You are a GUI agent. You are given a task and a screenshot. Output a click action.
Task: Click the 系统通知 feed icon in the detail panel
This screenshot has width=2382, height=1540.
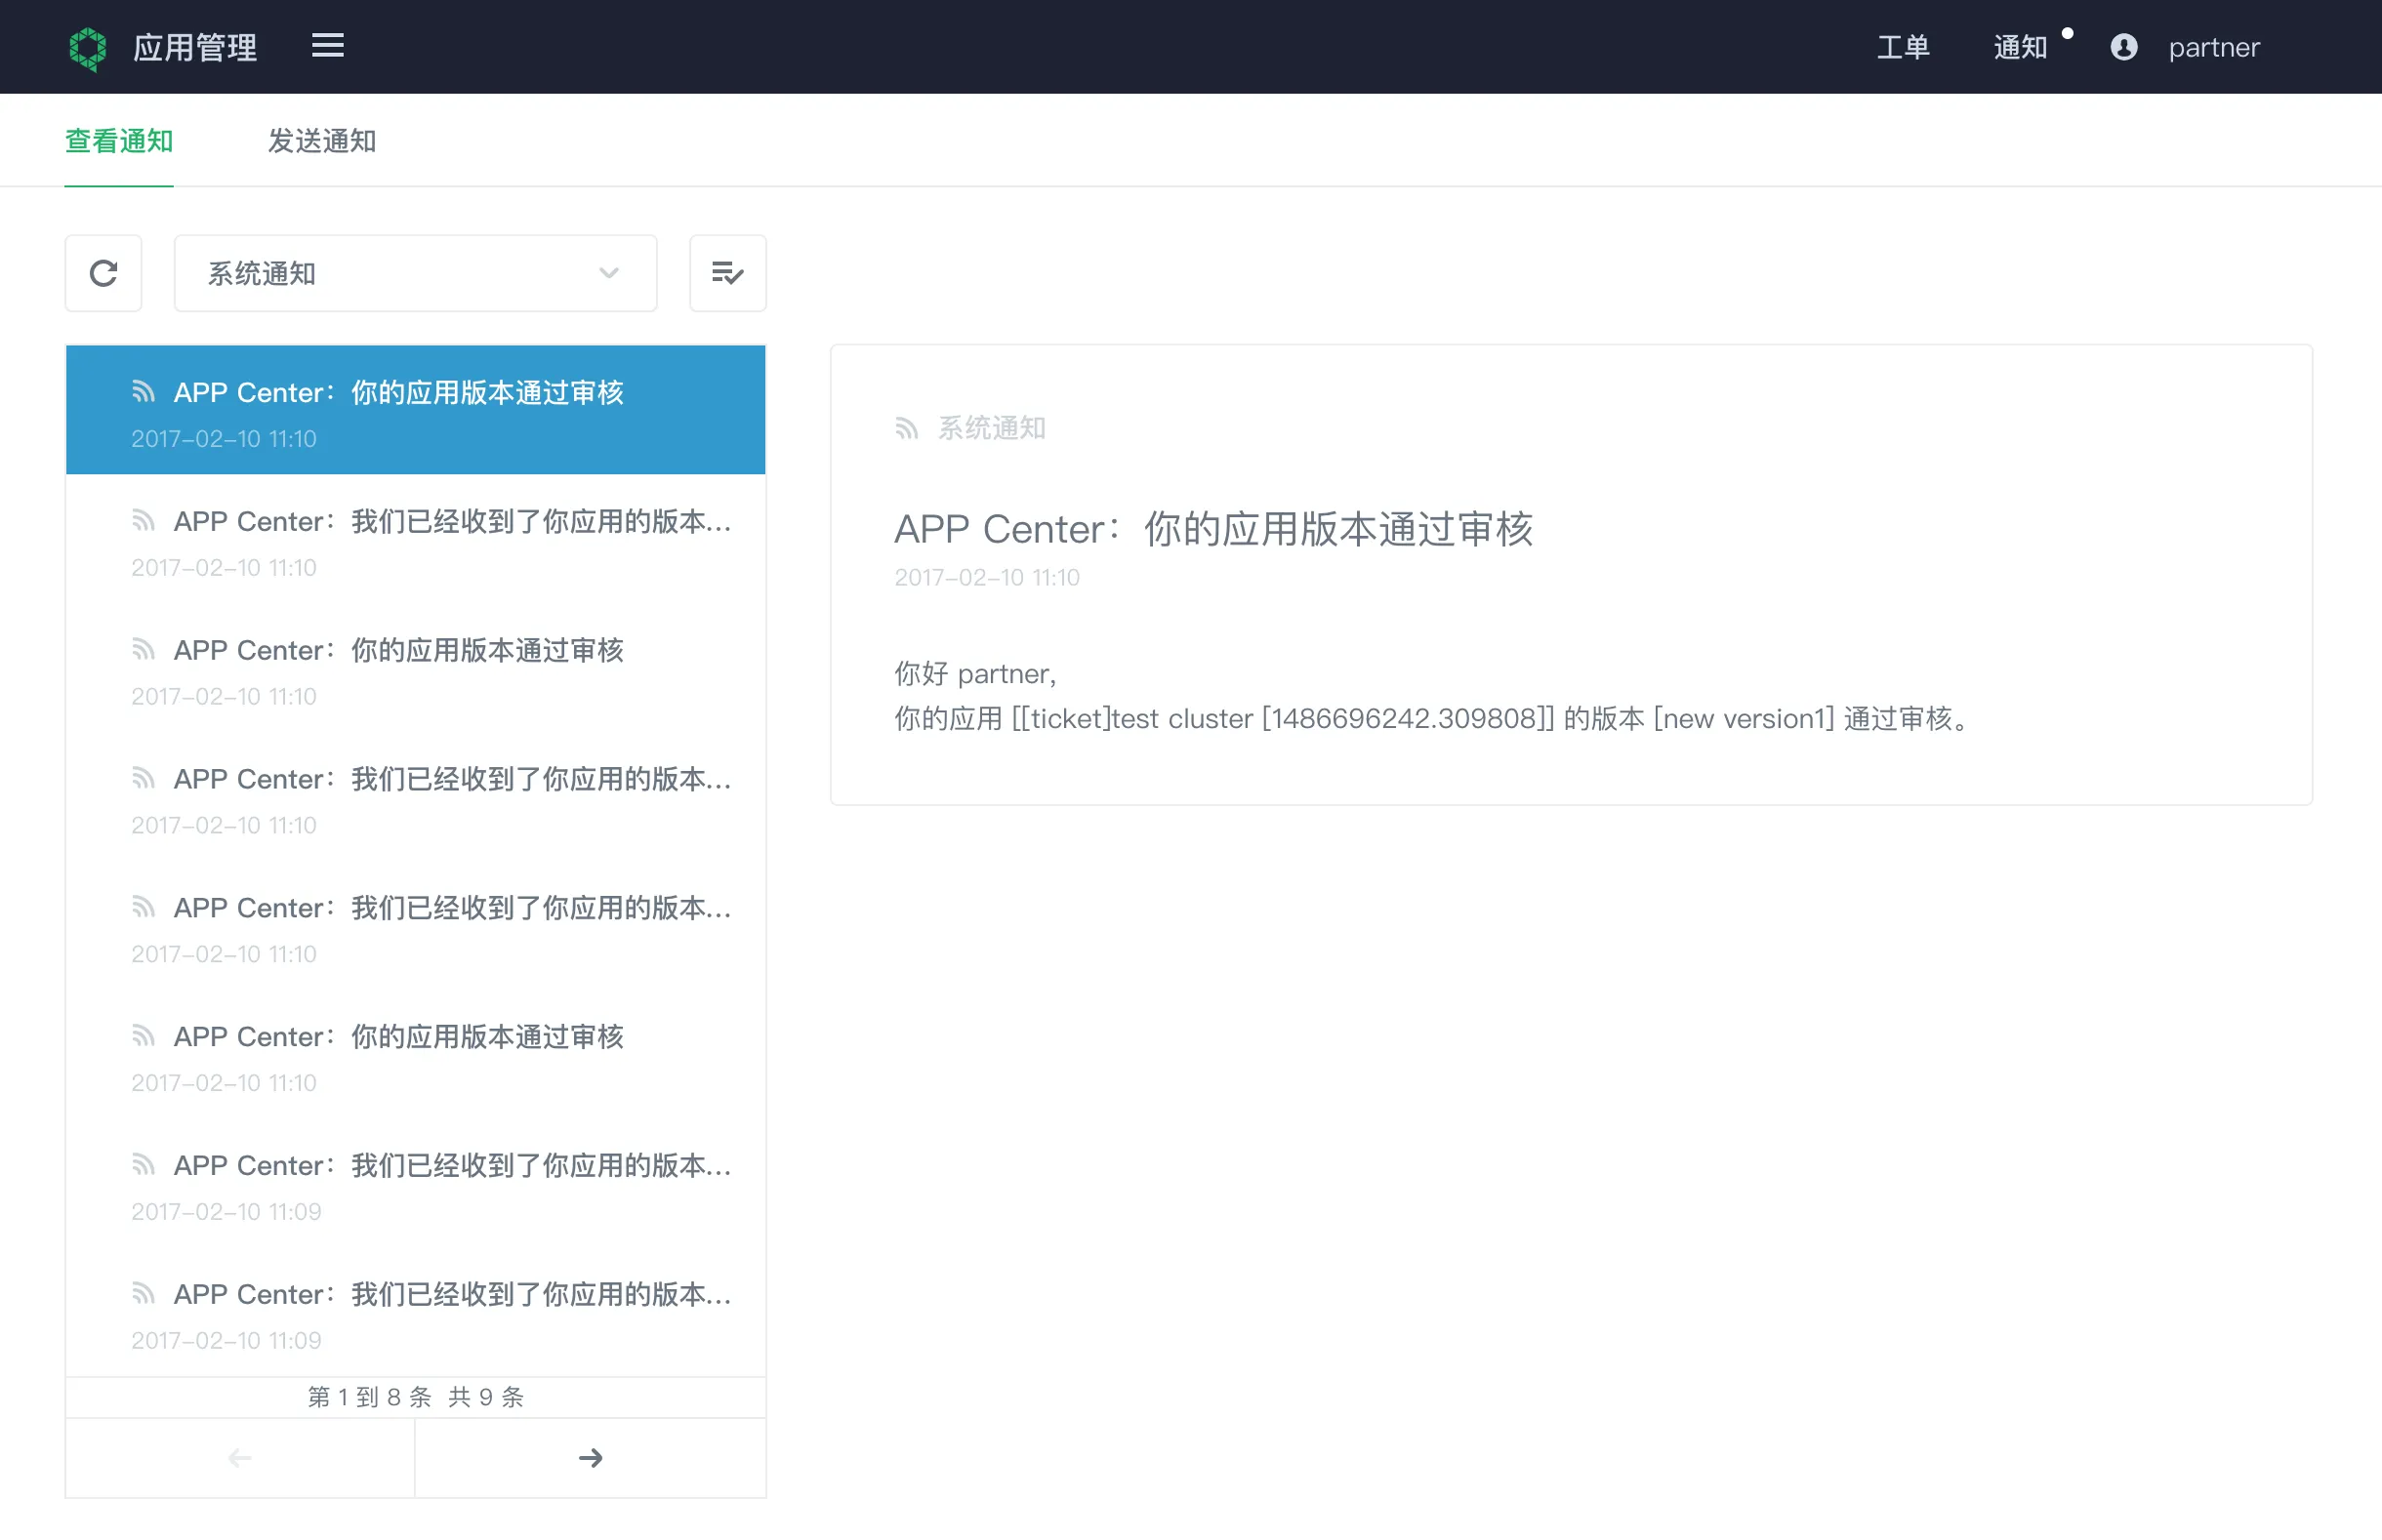point(908,428)
